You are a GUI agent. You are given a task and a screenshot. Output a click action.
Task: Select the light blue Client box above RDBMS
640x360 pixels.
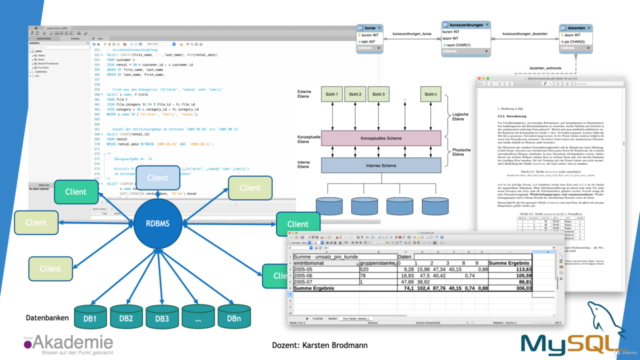click(158, 178)
